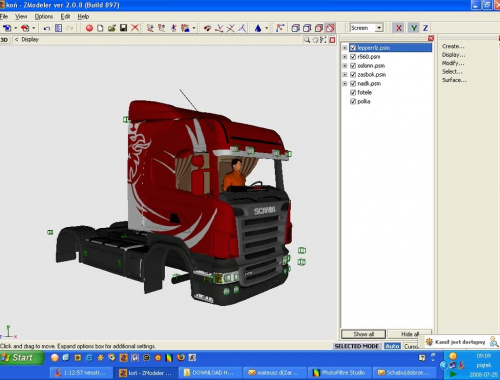500x380 pixels.
Task: Open the Help menu
Action: click(x=83, y=16)
